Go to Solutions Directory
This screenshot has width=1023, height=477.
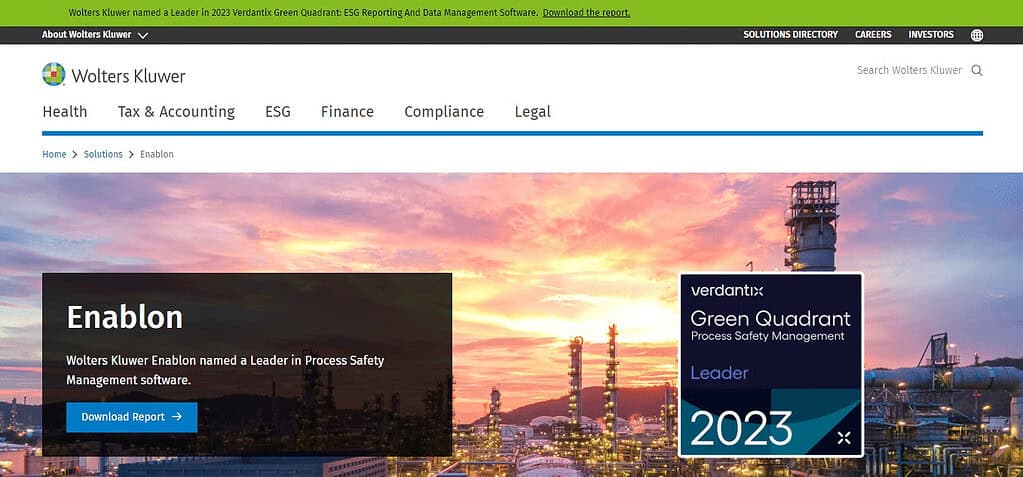(790, 35)
